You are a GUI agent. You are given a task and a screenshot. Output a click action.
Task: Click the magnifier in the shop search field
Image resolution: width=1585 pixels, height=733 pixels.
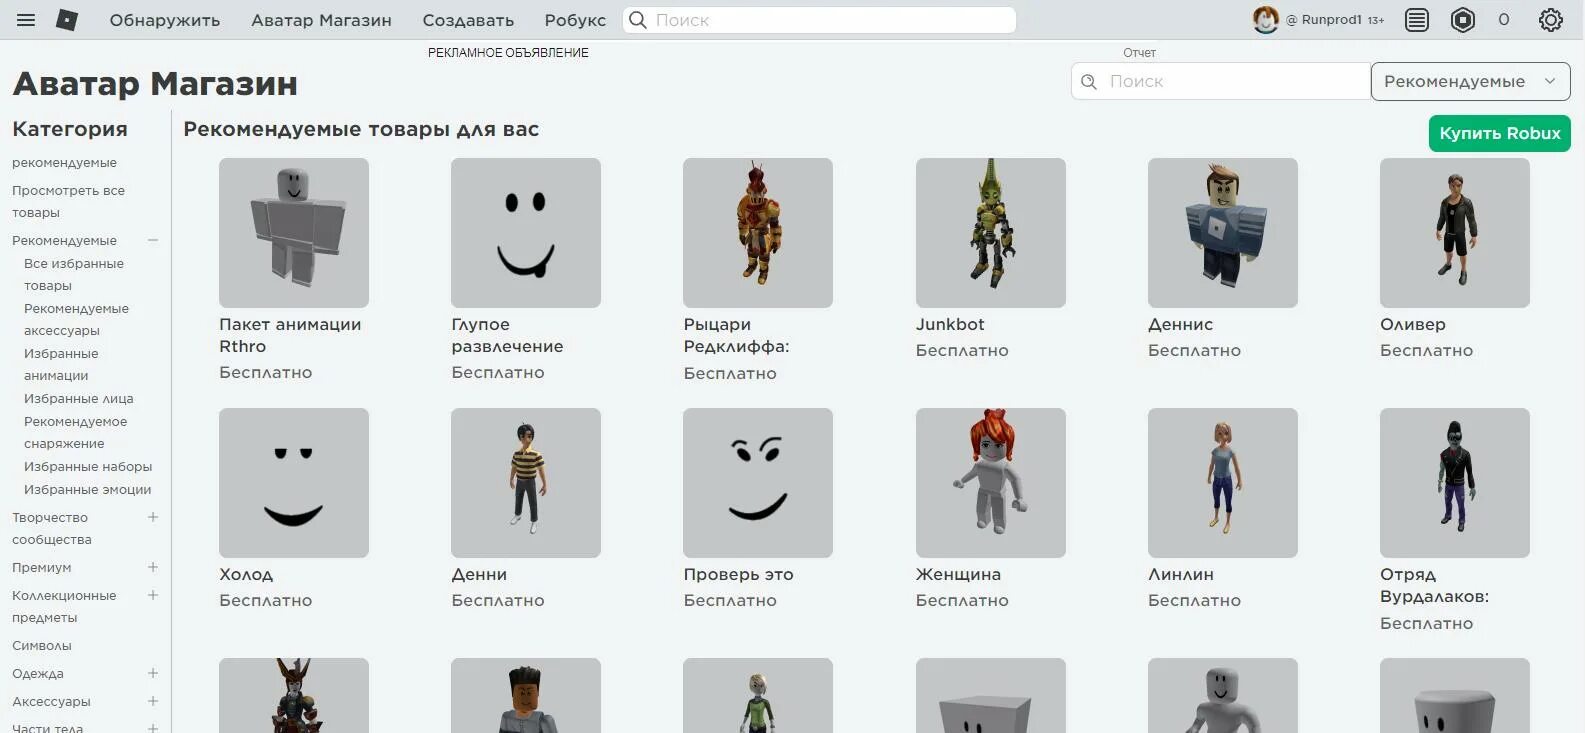point(1089,82)
